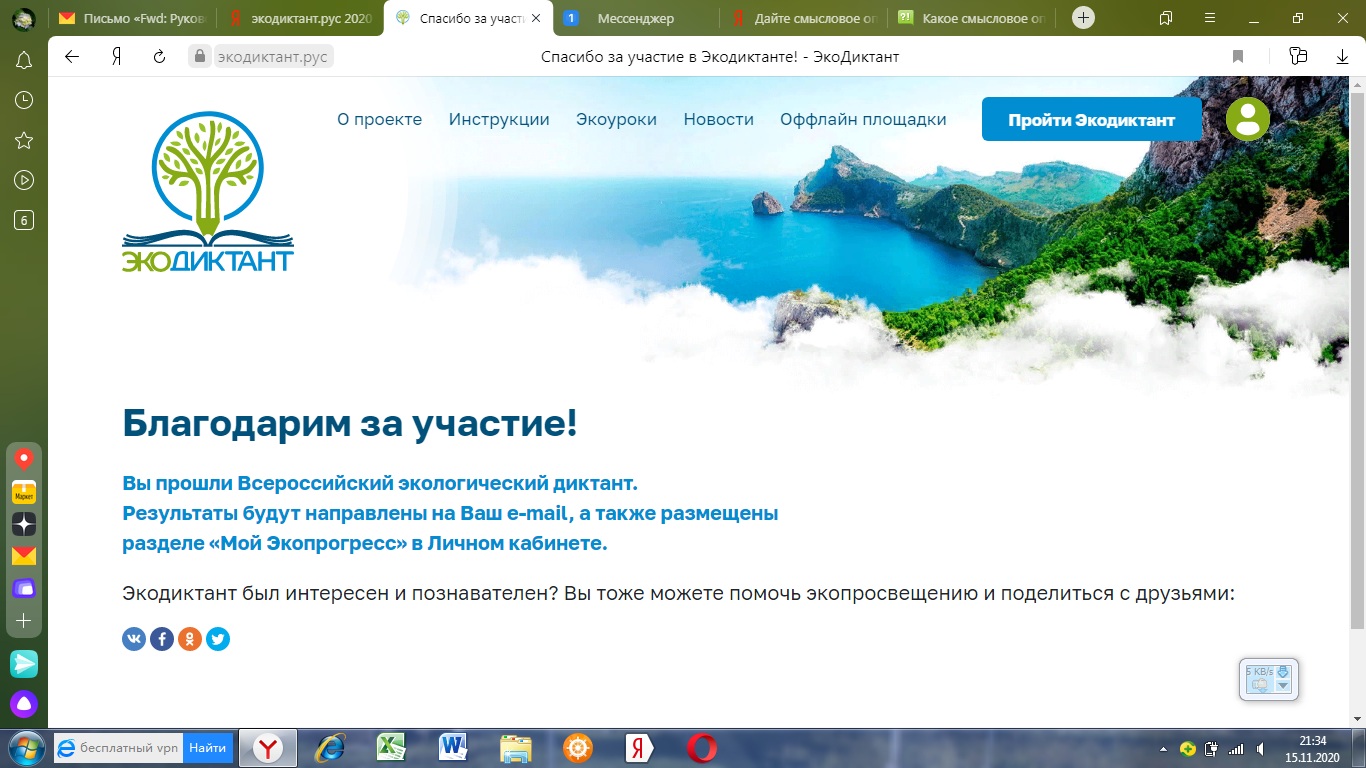The image size is (1366, 768).
Task: Open the downloads arrow icon
Action: (1342, 57)
